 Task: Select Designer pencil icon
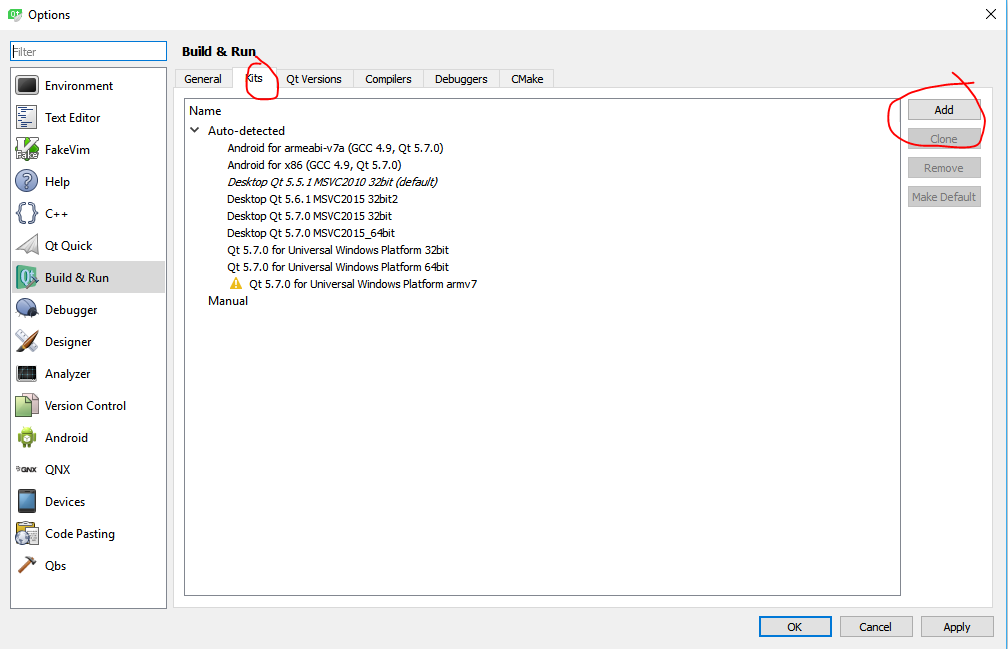point(27,342)
